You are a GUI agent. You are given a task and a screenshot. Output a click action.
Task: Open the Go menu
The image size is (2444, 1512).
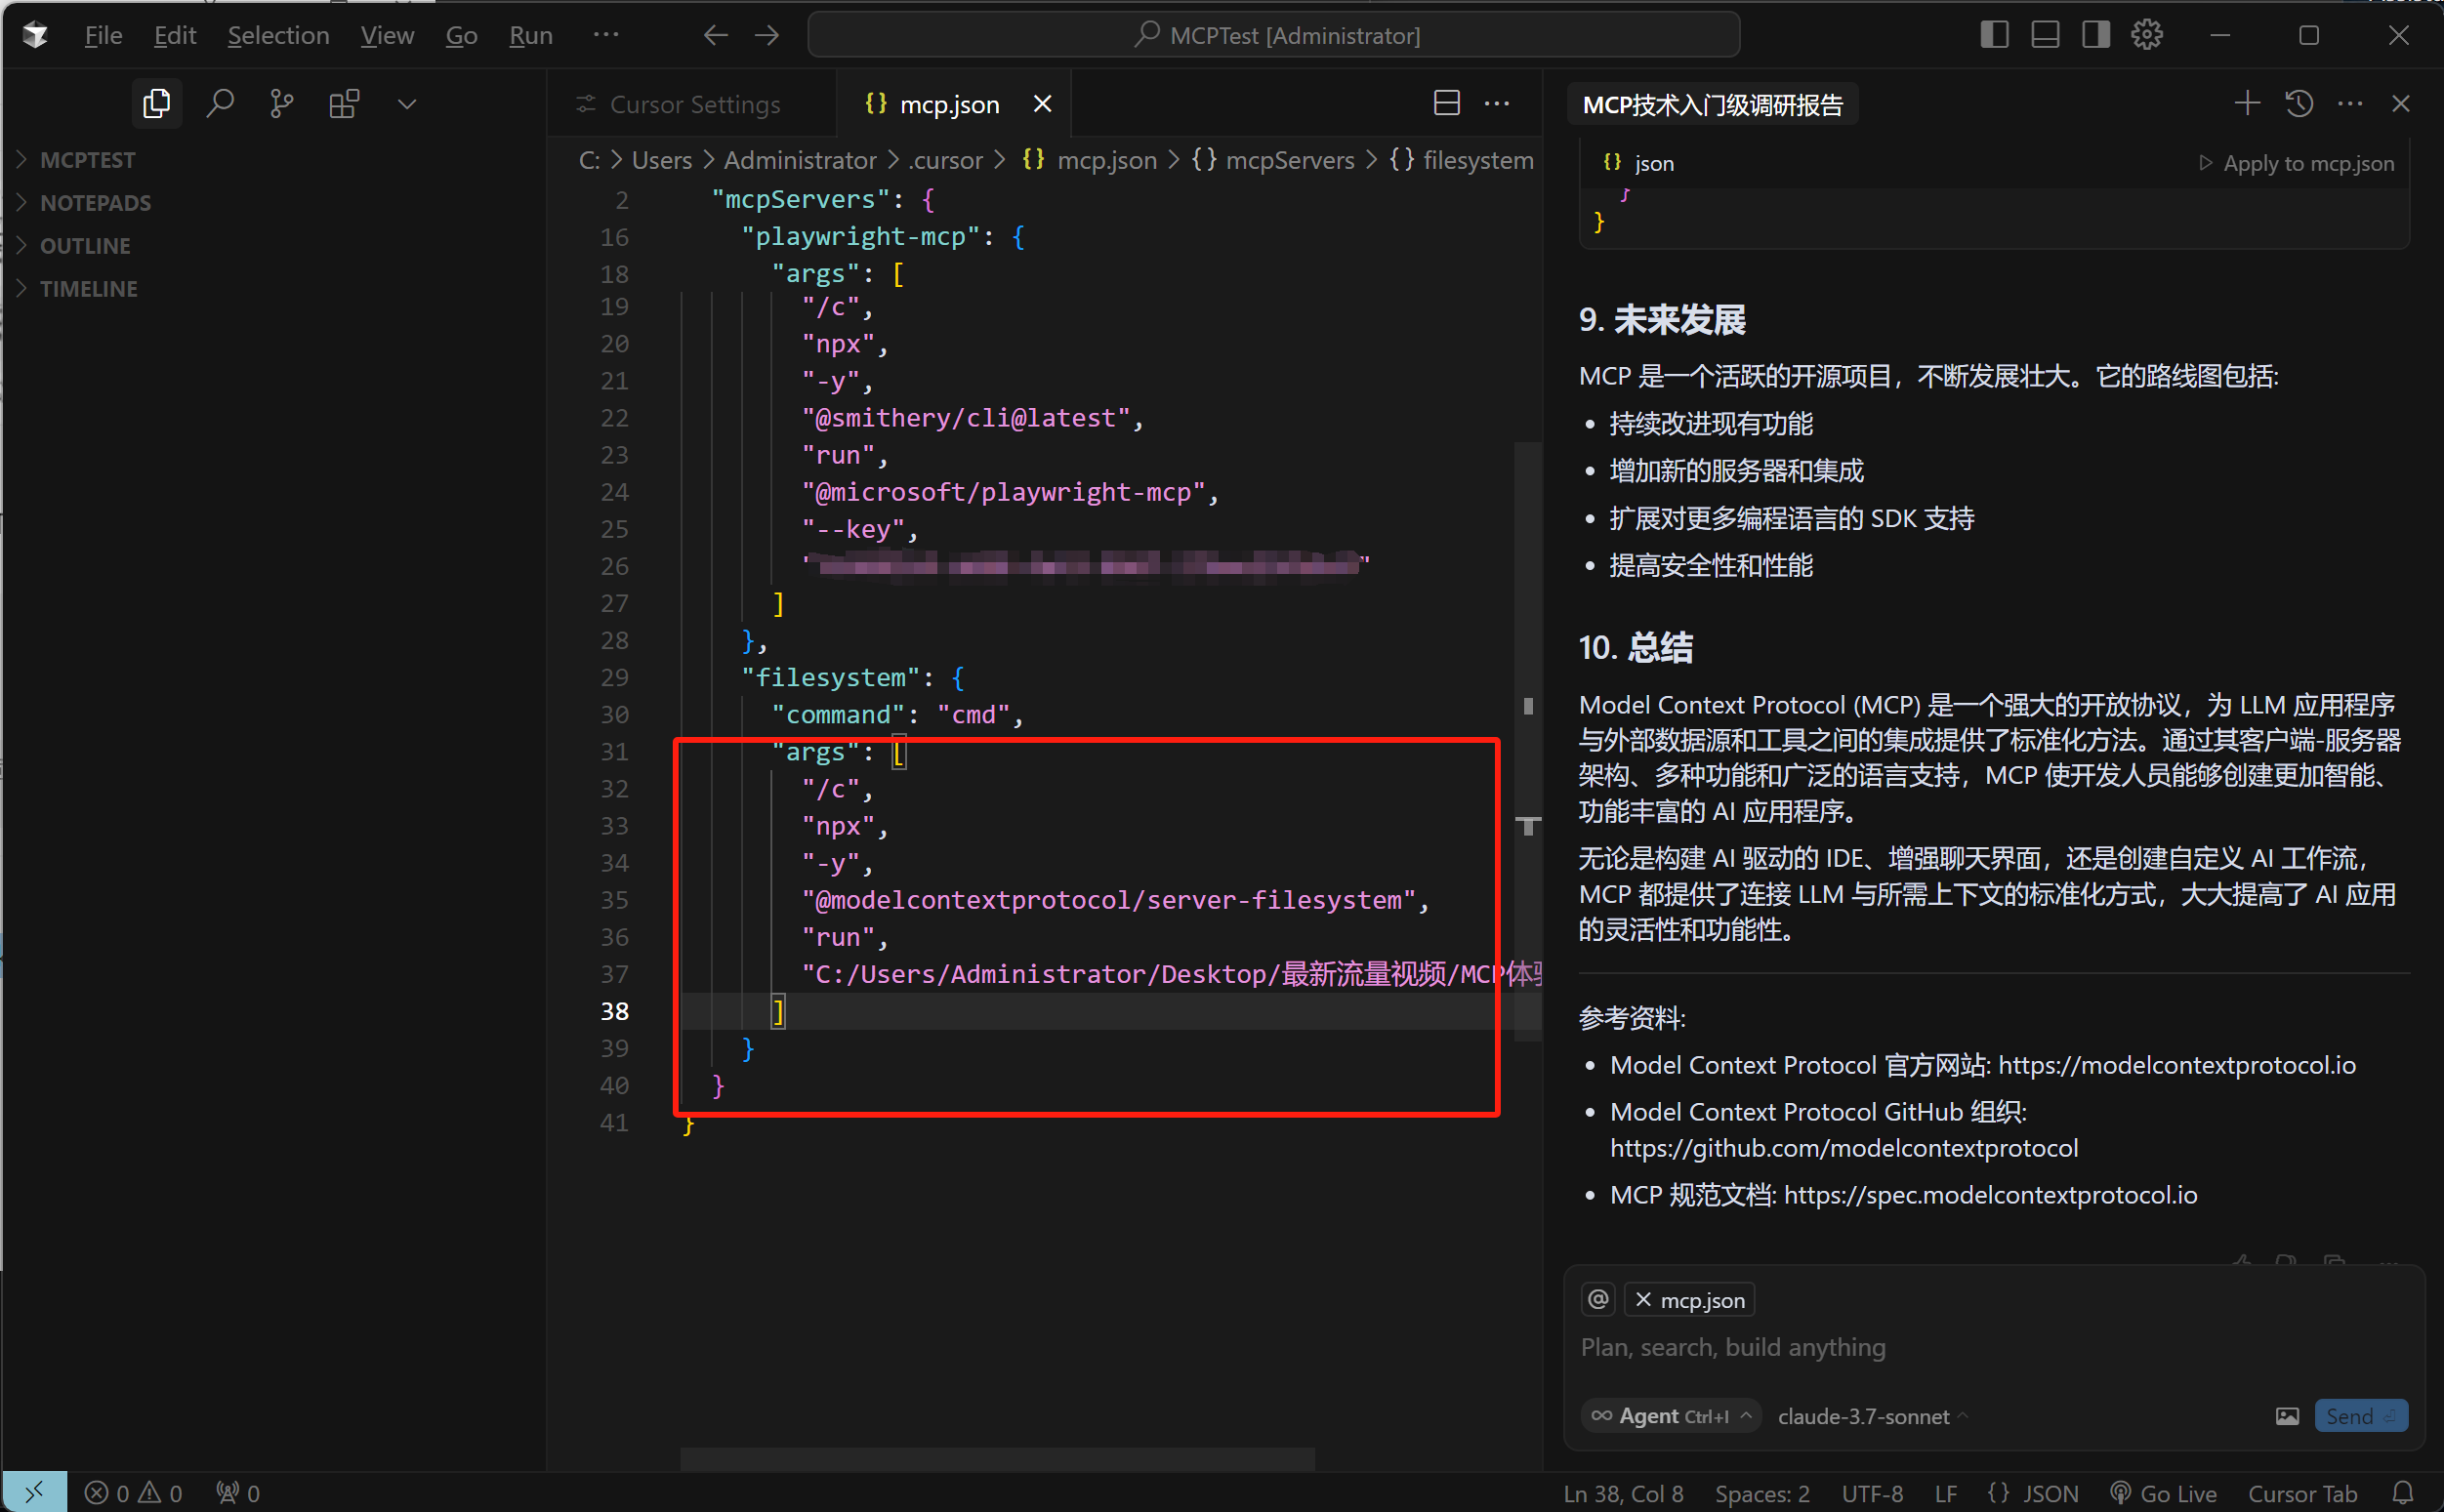click(x=461, y=36)
